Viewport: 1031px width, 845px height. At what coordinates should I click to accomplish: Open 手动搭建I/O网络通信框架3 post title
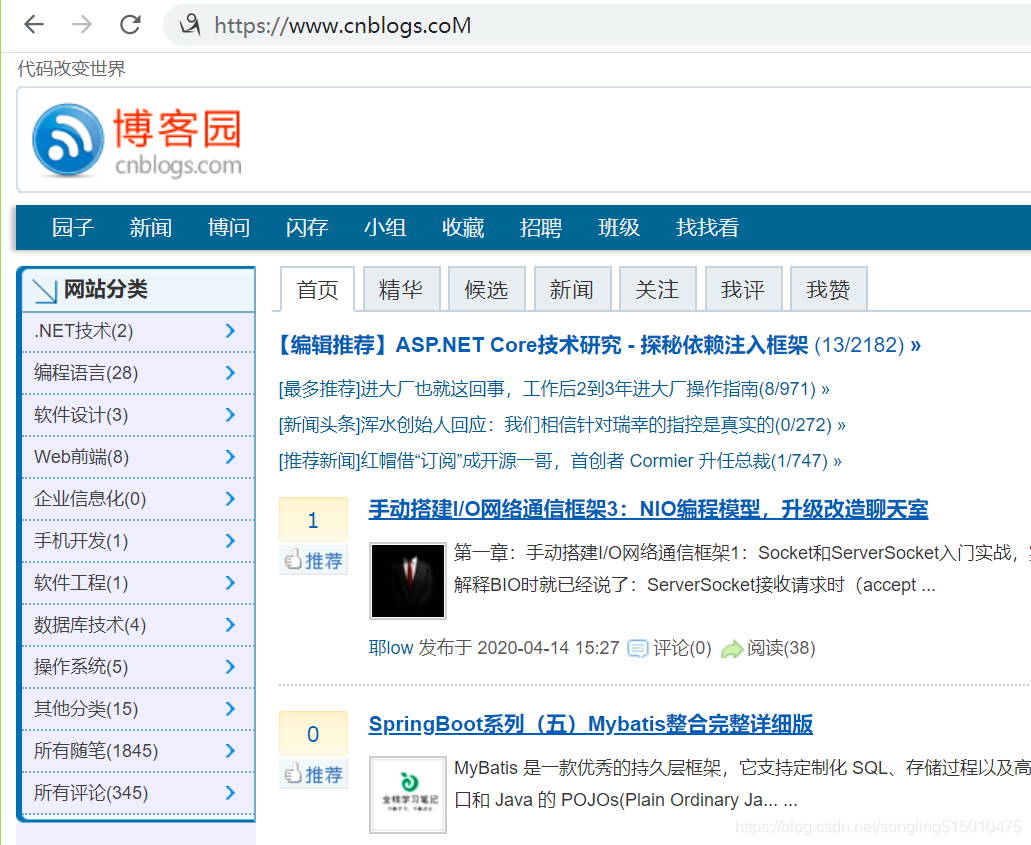click(x=648, y=510)
